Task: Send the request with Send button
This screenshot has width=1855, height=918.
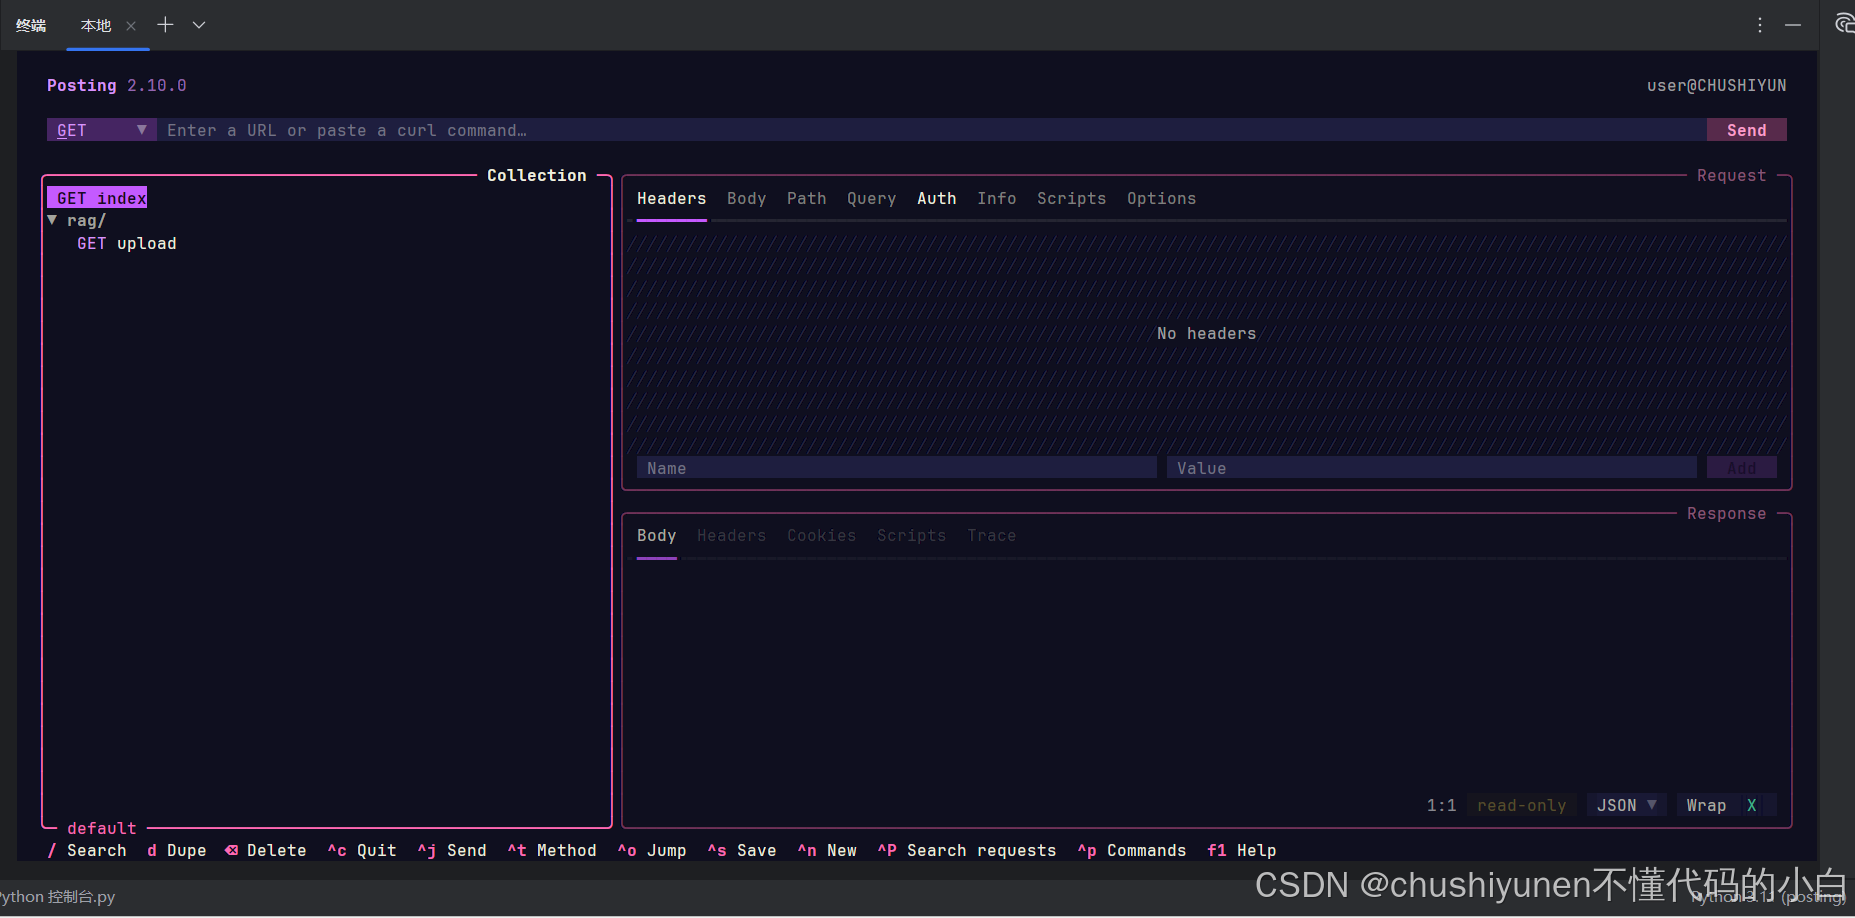Action: coord(1746,130)
